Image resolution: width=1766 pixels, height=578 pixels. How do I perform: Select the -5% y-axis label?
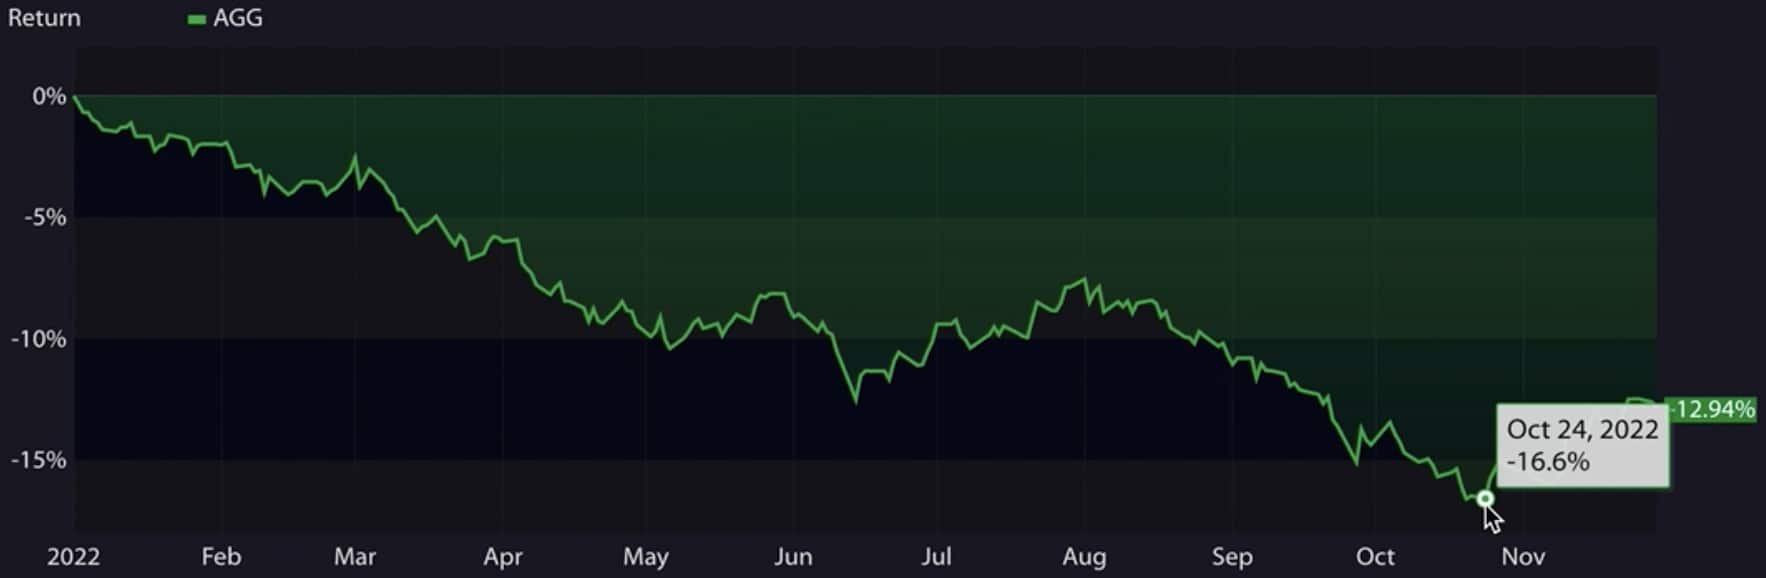pos(45,218)
